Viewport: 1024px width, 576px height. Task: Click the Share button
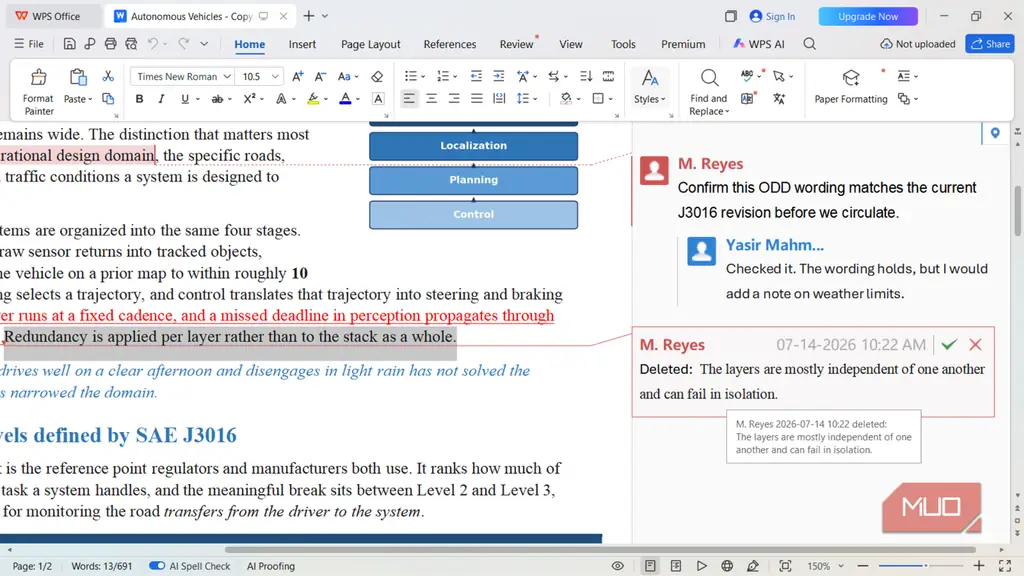pyautogui.click(x=989, y=44)
